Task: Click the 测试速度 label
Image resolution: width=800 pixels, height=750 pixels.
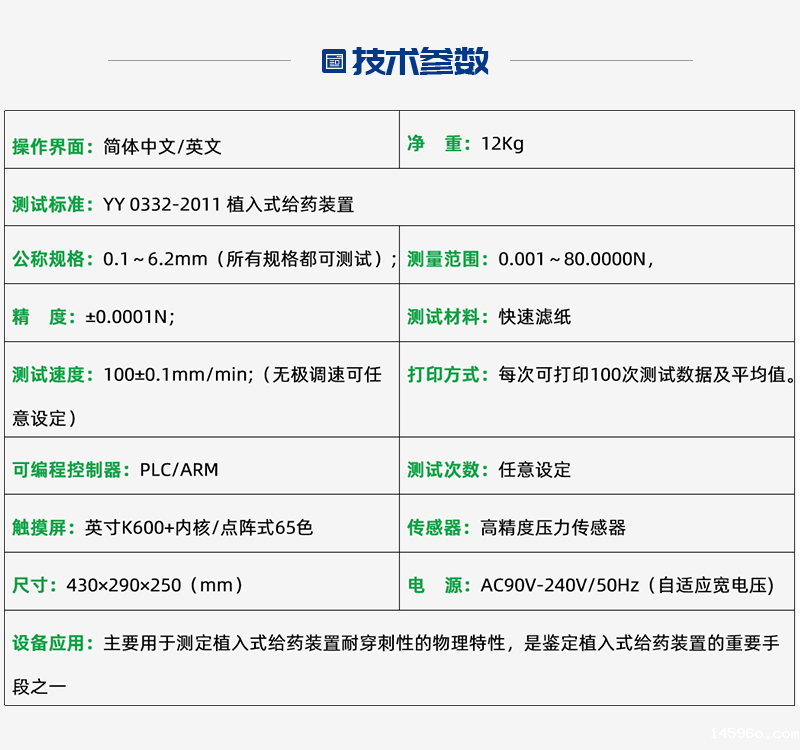Action: pyautogui.click(x=54, y=375)
